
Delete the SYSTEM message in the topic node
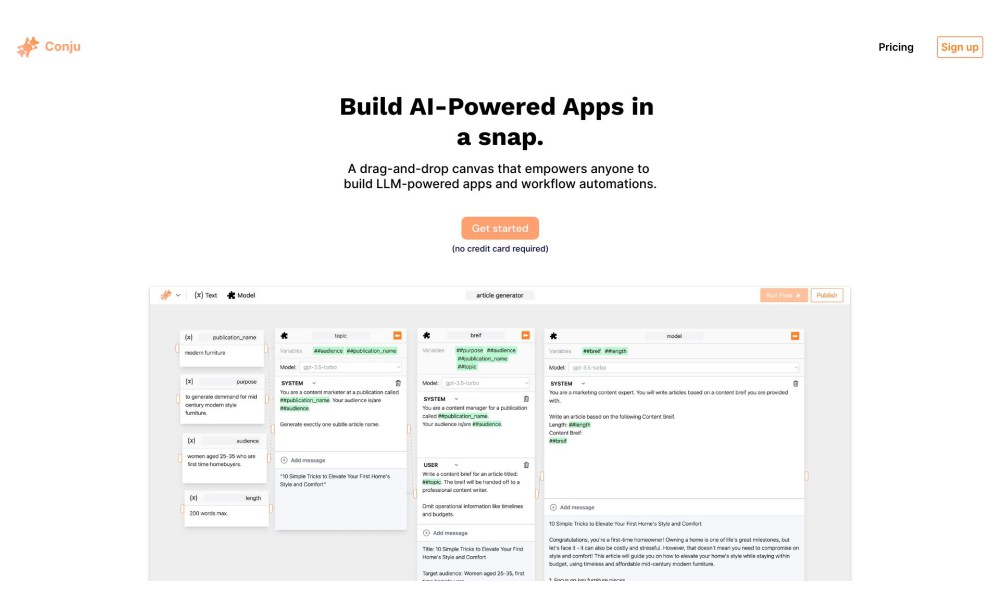point(398,383)
